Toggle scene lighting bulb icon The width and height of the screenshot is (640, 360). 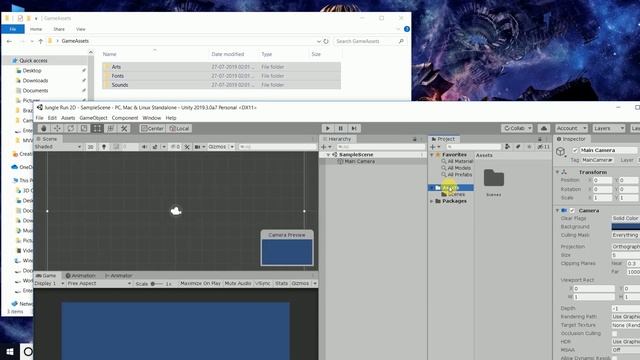[x=104, y=147]
